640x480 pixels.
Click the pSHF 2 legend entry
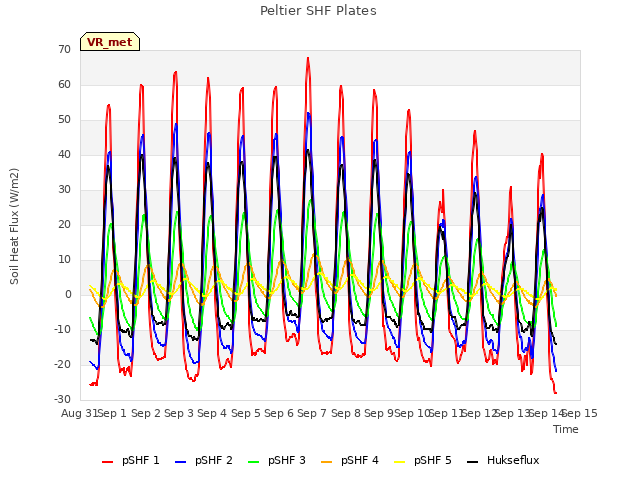point(204,460)
